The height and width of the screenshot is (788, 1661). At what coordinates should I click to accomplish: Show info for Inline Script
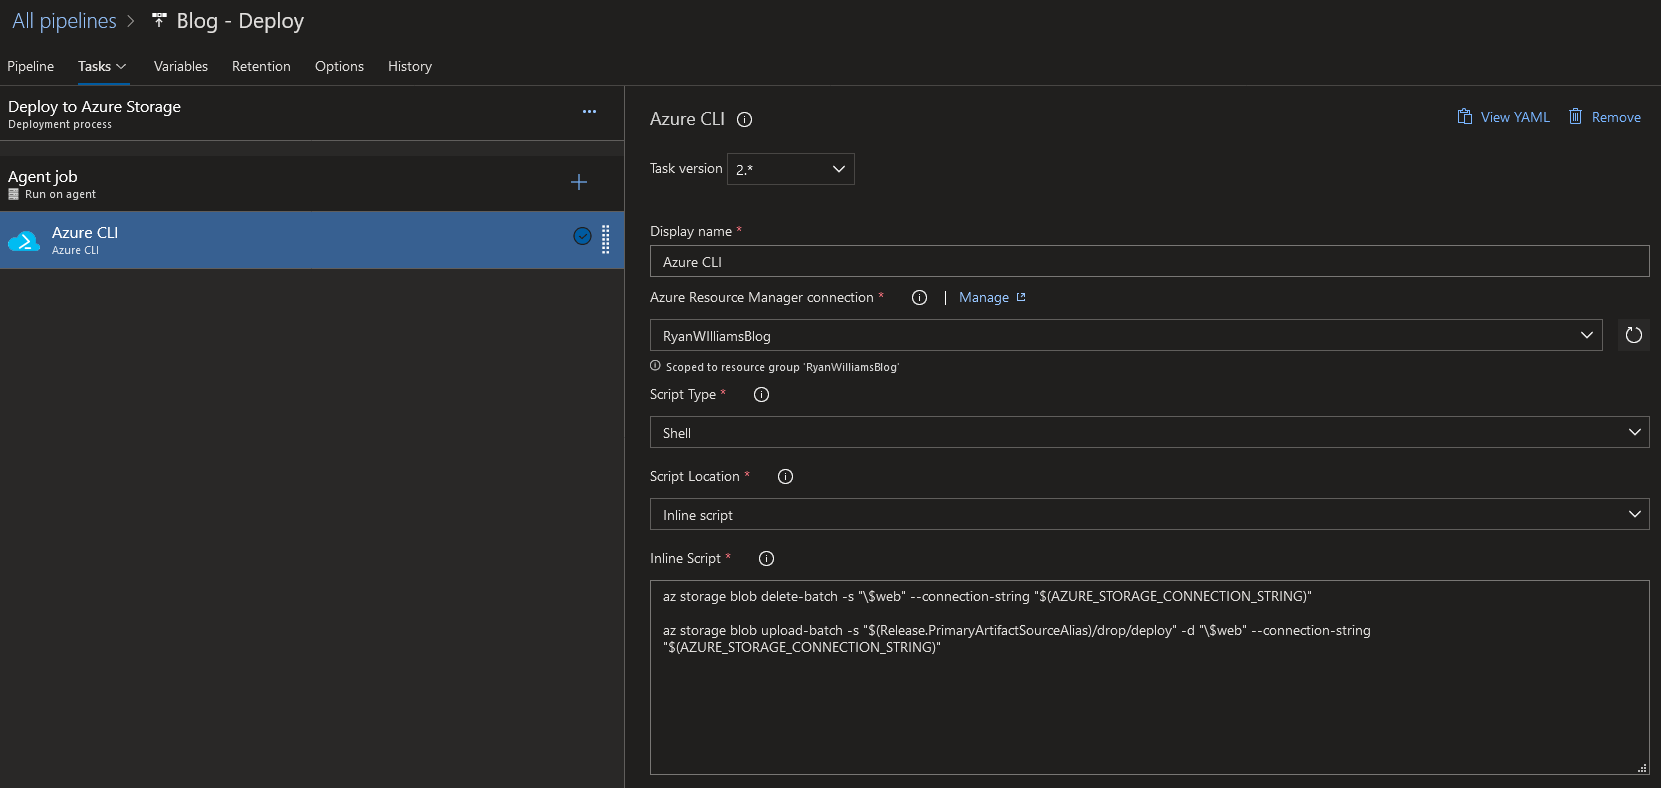766,559
